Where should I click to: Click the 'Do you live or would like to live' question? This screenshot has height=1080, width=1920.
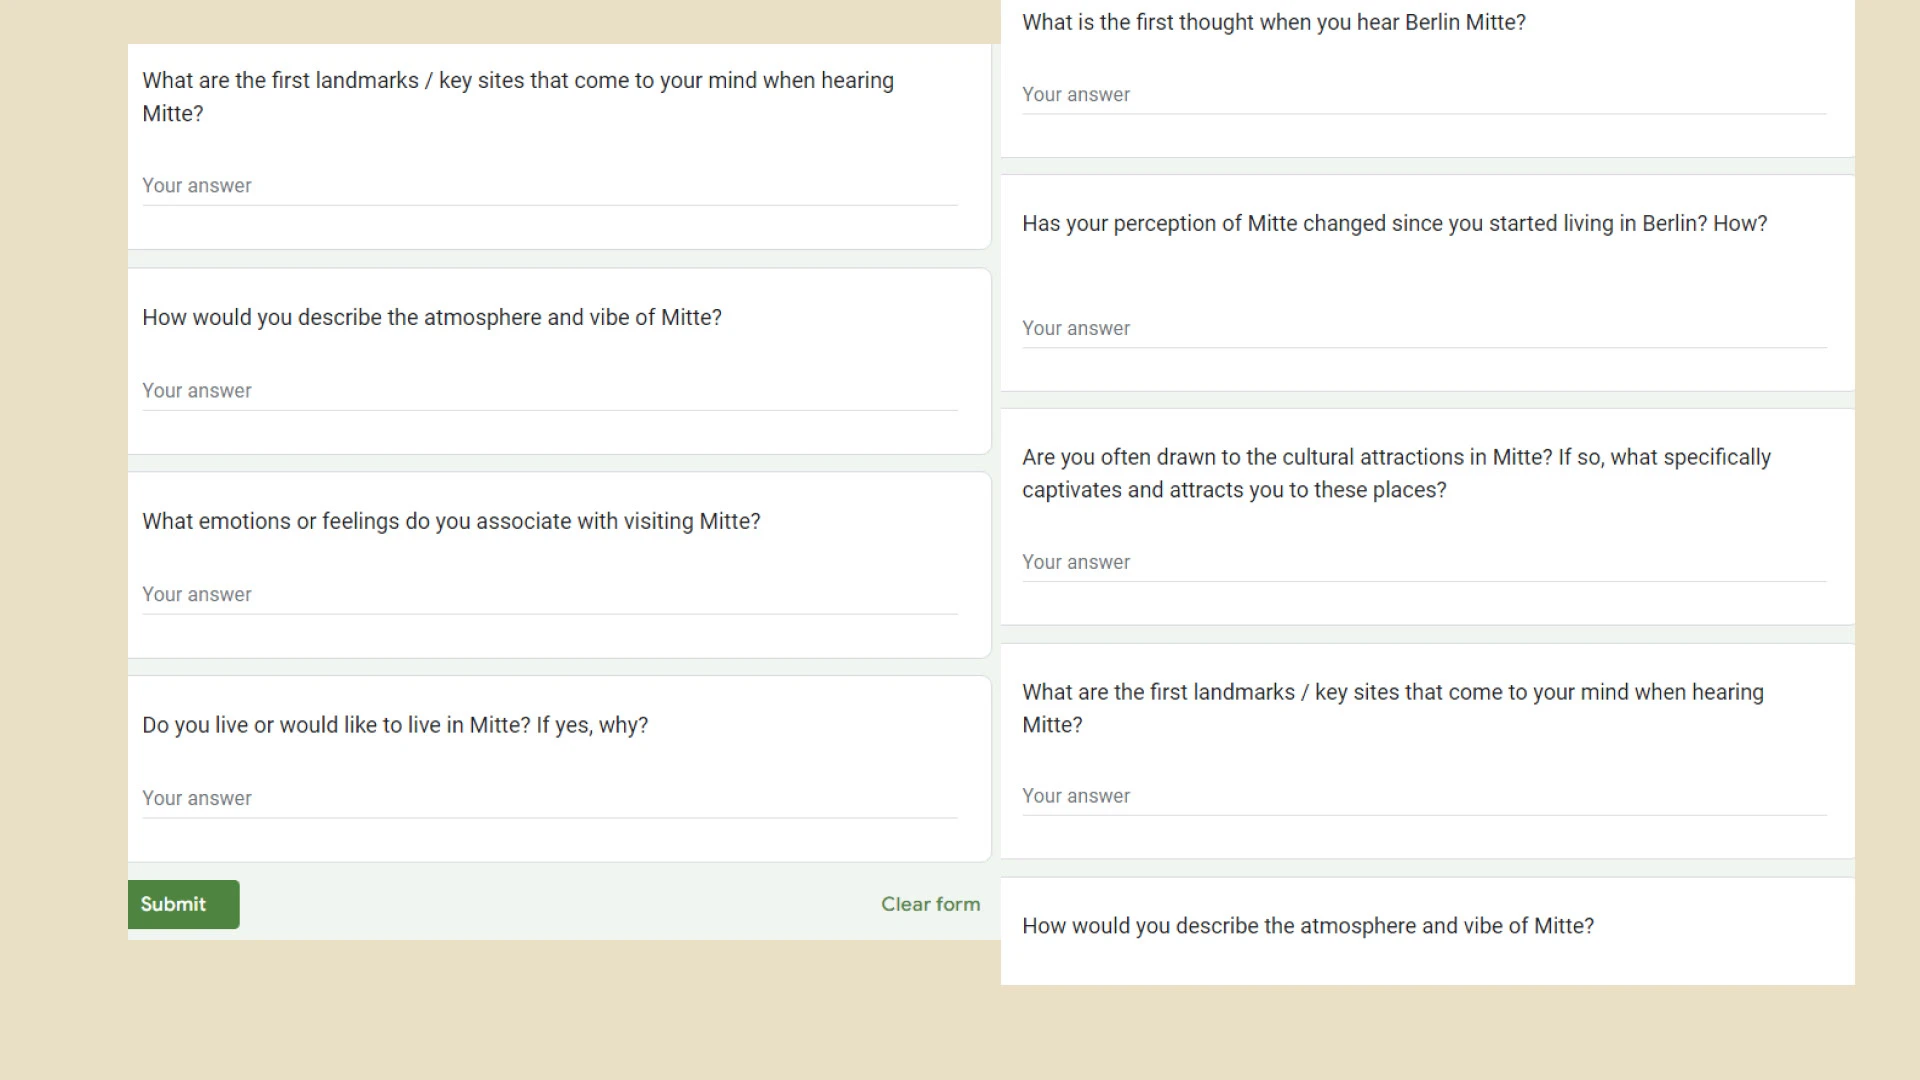pos(395,725)
